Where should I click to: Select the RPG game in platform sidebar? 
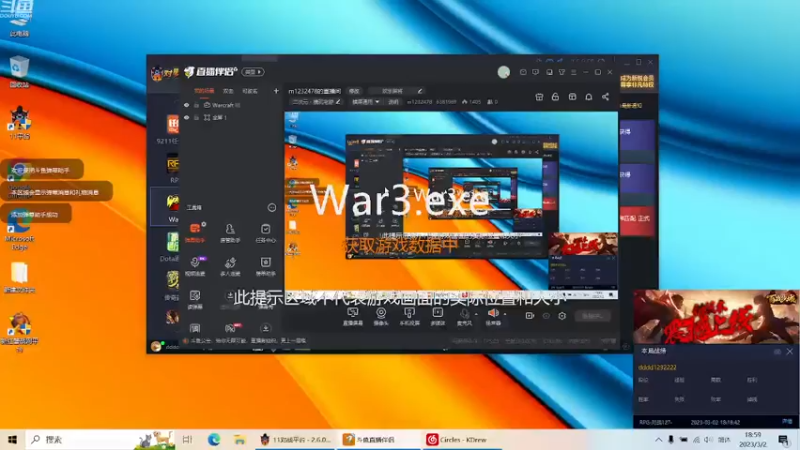click(172, 168)
